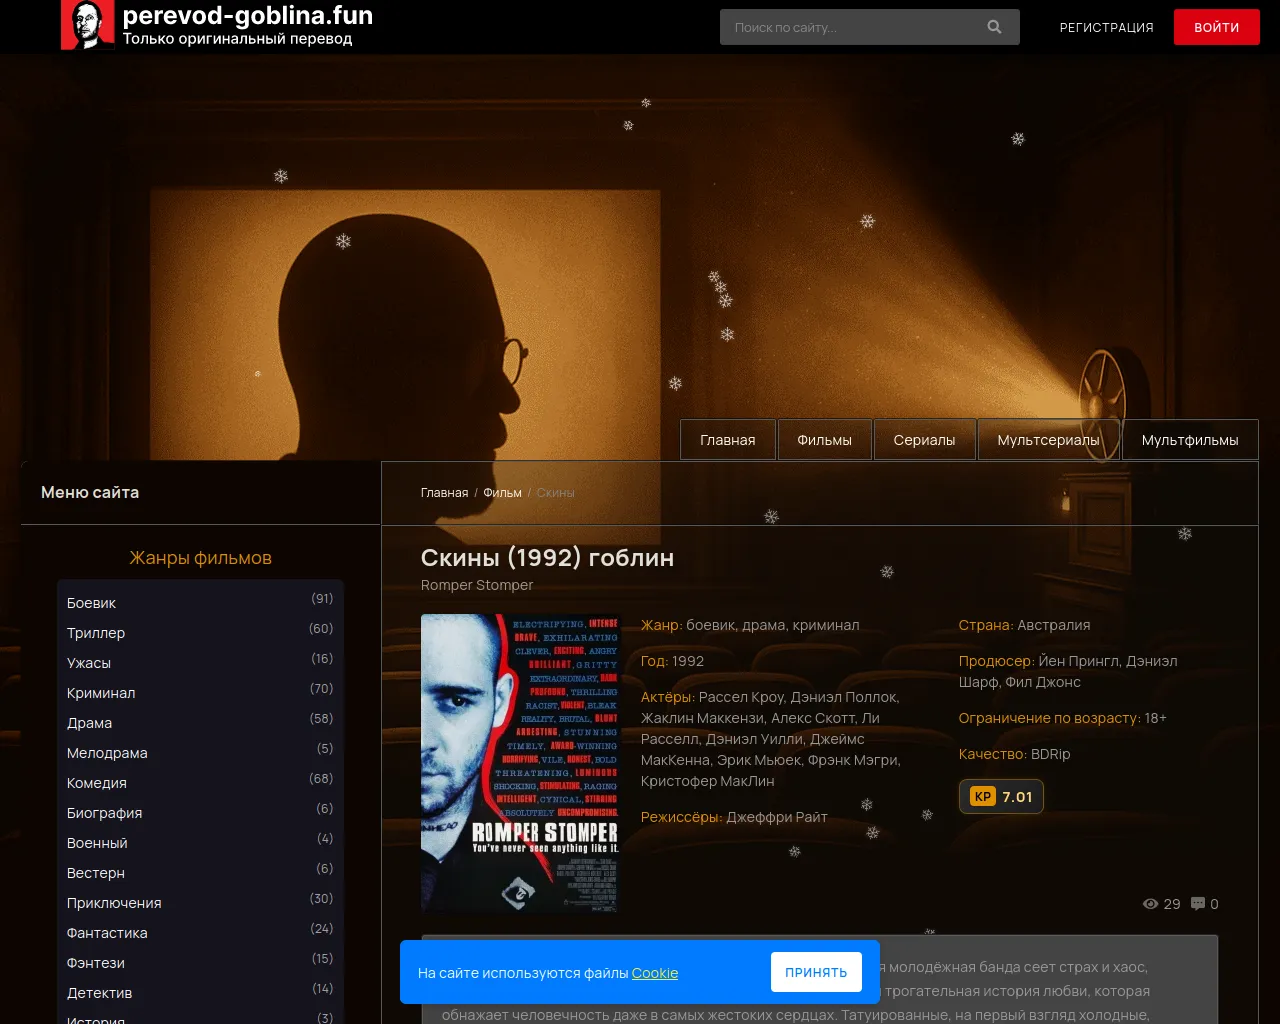The image size is (1280, 1024).
Task: Click the eye icon showing 29 views
Action: [1151, 903]
